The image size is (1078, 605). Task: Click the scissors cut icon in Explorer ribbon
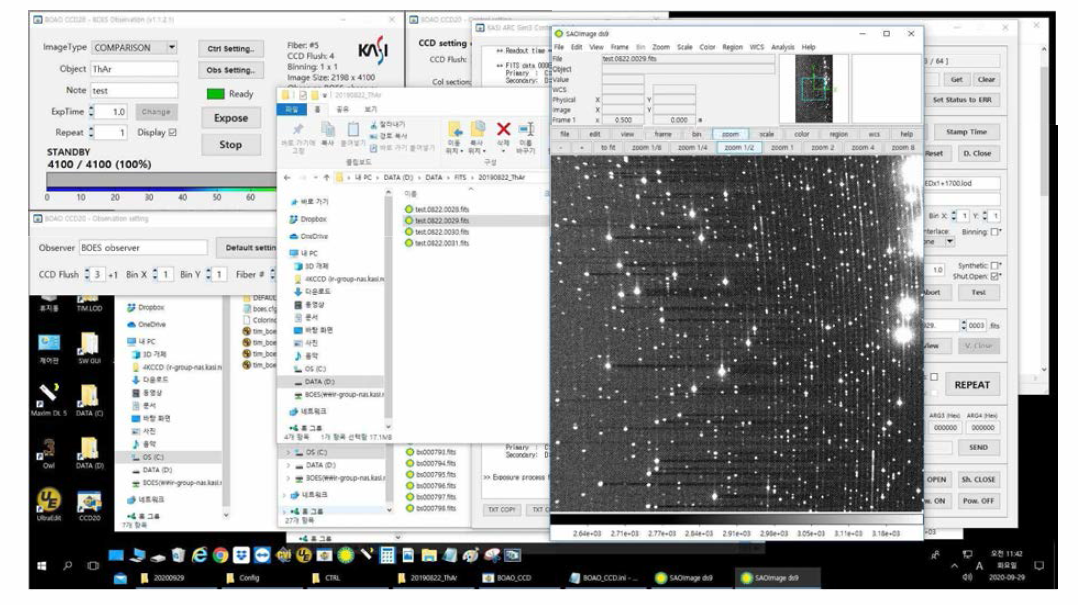pos(374,125)
